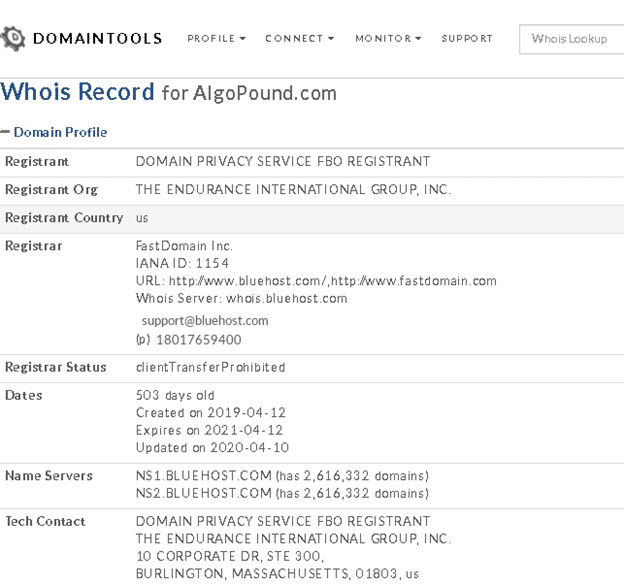The width and height of the screenshot is (624, 585).
Task: Select the registrar URL line with bluehost.com
Action: coord(316,281)
